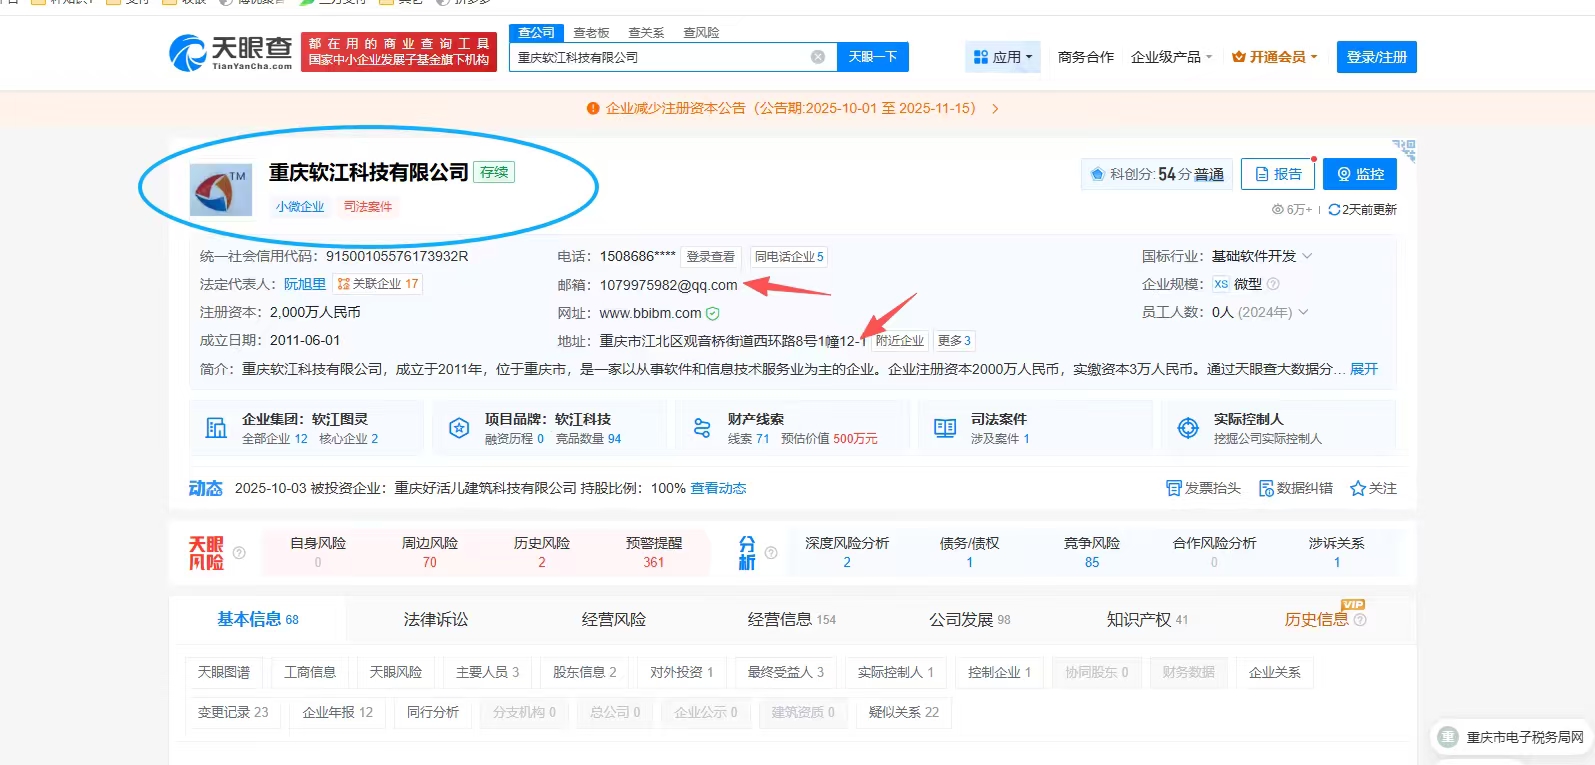1595x765 pixels.
Task: Click the 重庆市电子税务局网 floating button
Action: 1512,738
